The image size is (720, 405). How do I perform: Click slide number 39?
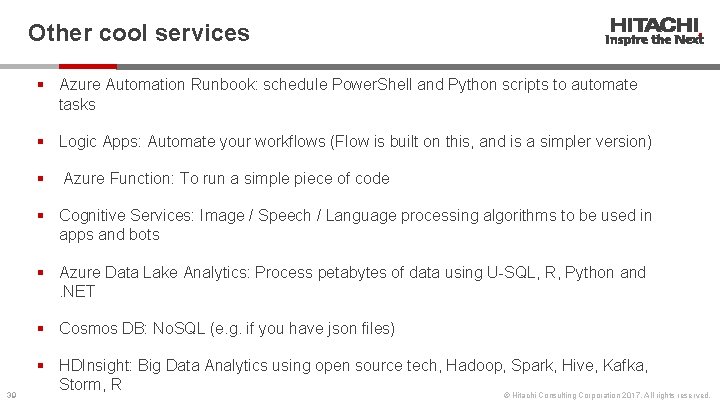coord(10,396)
